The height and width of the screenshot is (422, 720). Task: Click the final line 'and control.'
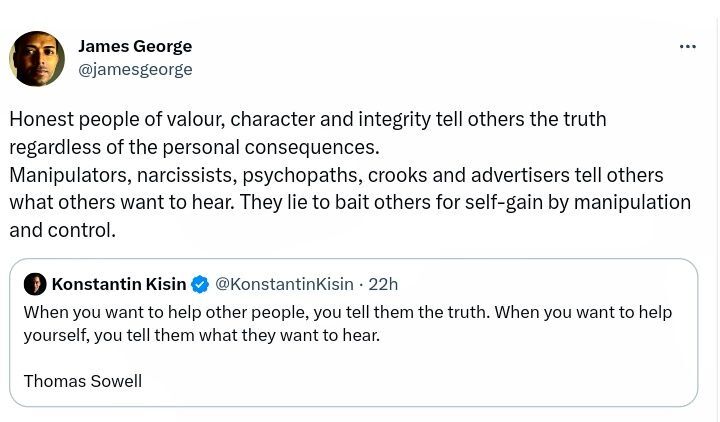click(x=62, y=230)
